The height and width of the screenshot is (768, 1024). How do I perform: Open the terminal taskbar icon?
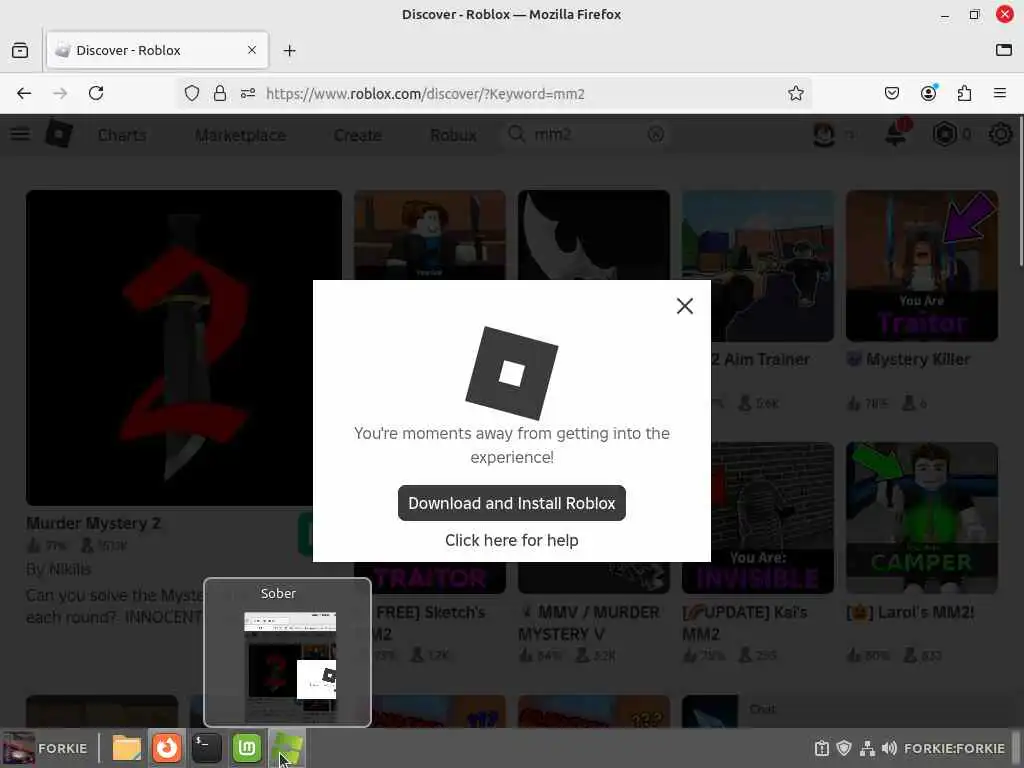206,748
